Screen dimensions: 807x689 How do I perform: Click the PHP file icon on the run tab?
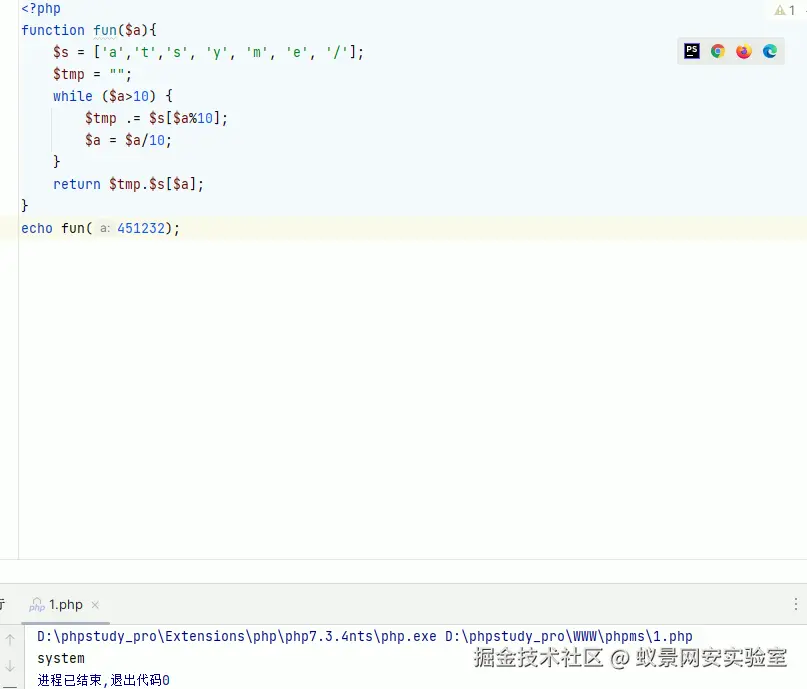pos(37,605)
